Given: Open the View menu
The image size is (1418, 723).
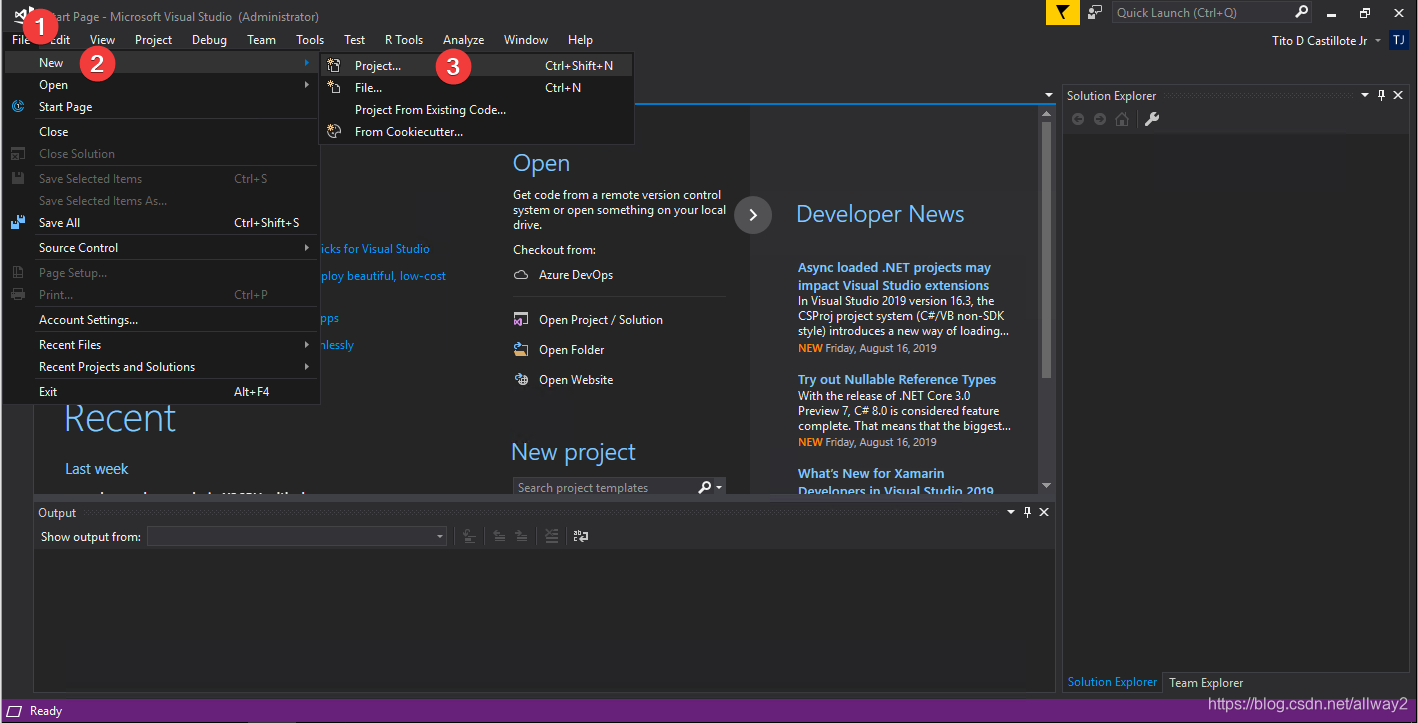Looking at the screenshot, I should click(102, 40).
